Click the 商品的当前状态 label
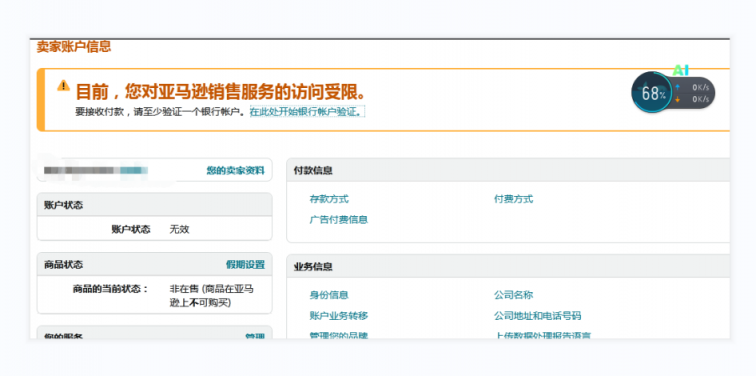Viewport: 756px width, 376px height. [110, 289]
